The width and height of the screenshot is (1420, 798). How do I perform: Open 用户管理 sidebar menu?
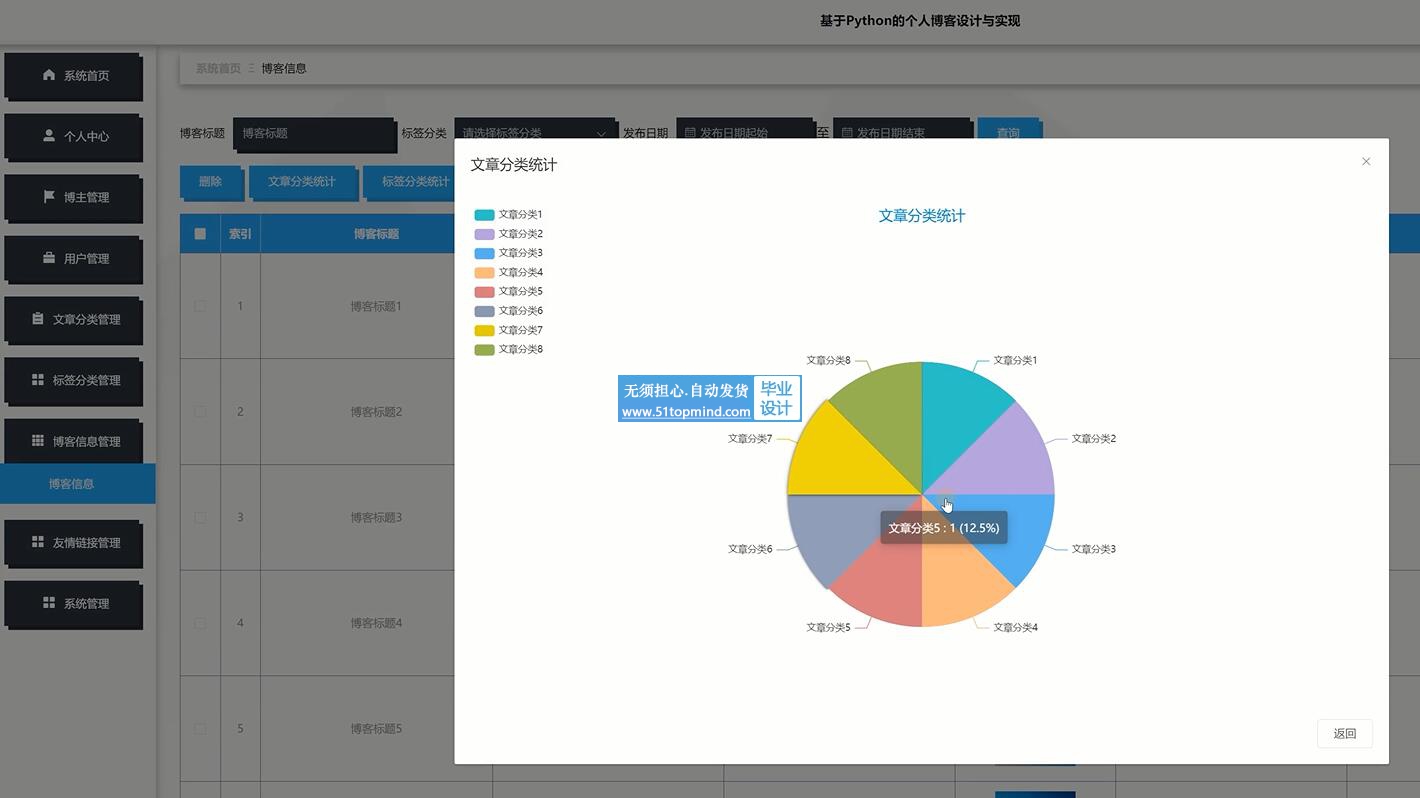(x=73, y=259)
